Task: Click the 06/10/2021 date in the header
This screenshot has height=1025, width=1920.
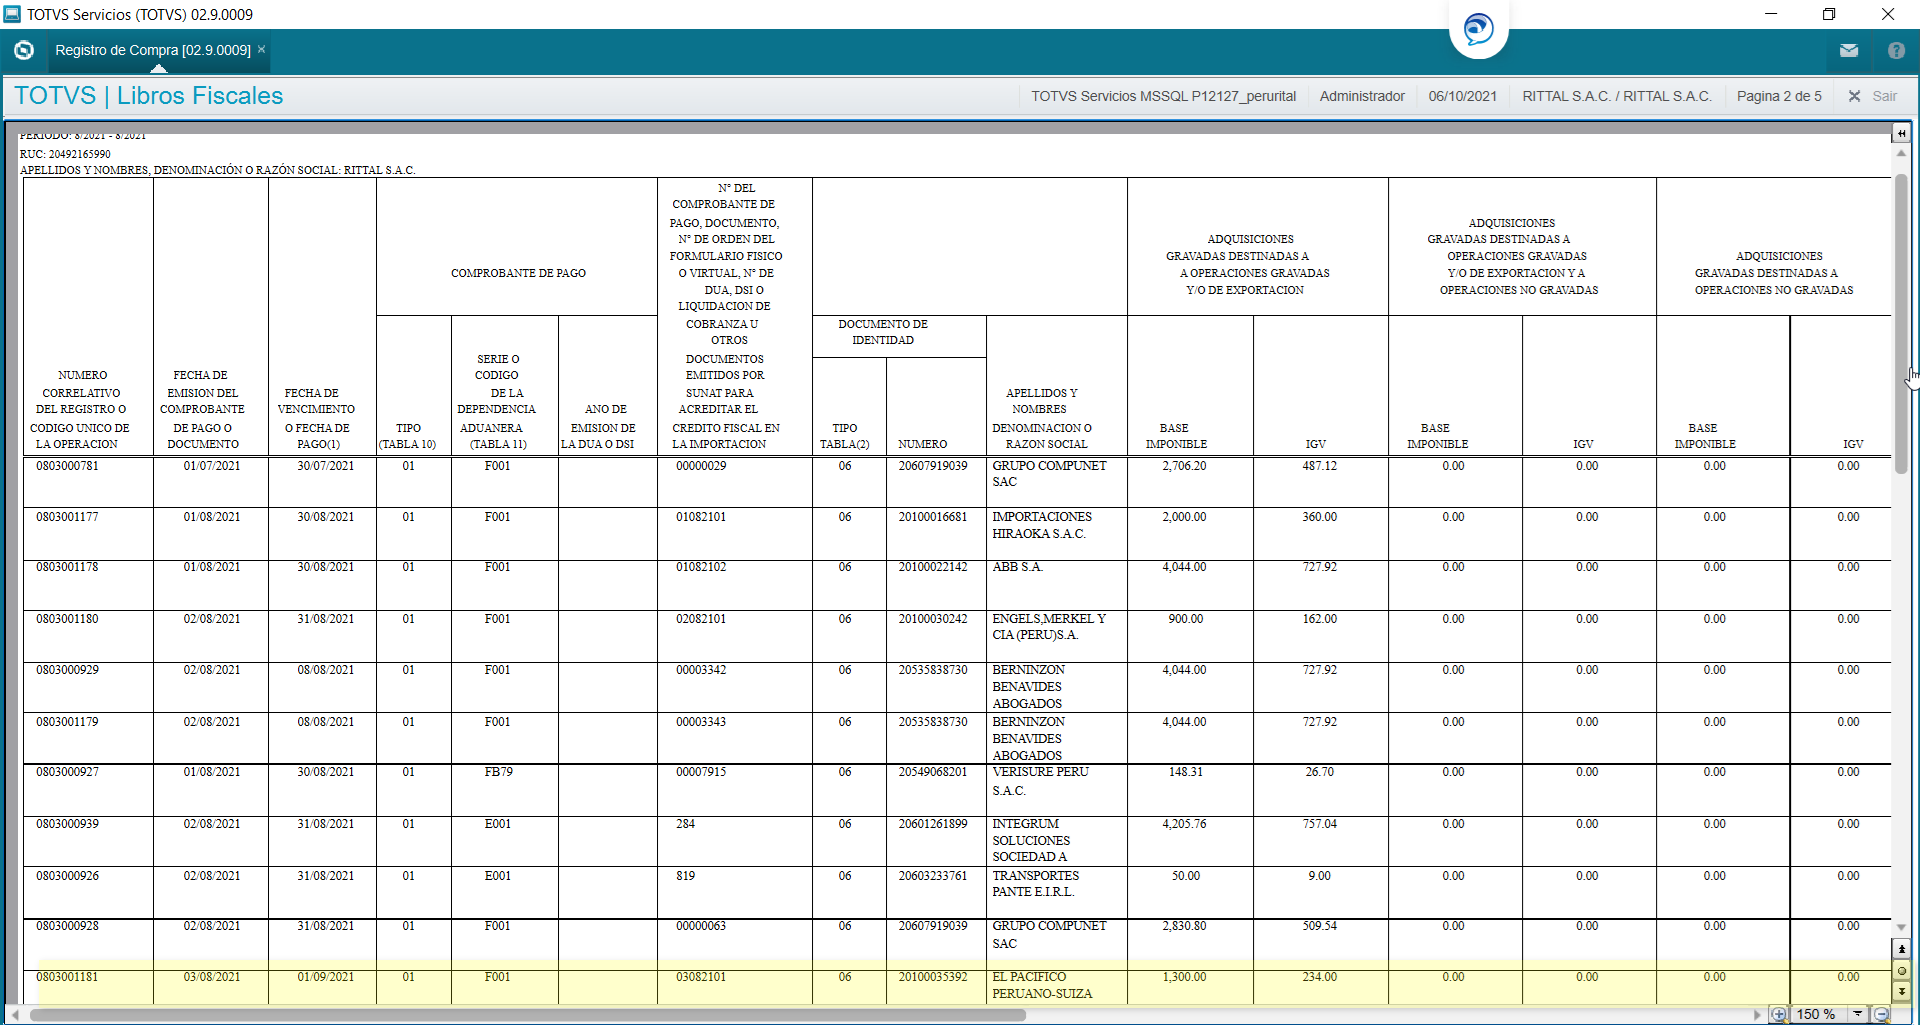Action: click(1463, 96)
